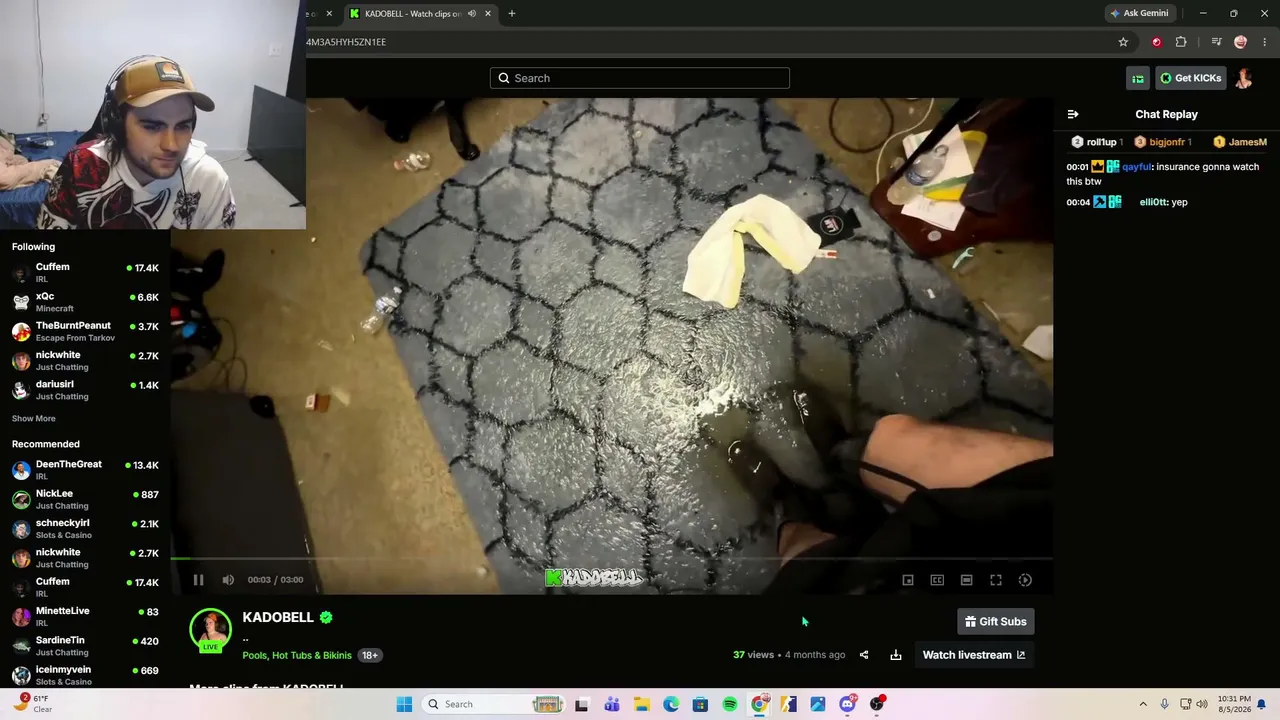Open File Explorer from taskbar
The image size is (1280, 720).
pyautogui.click(x=641, y=704)
